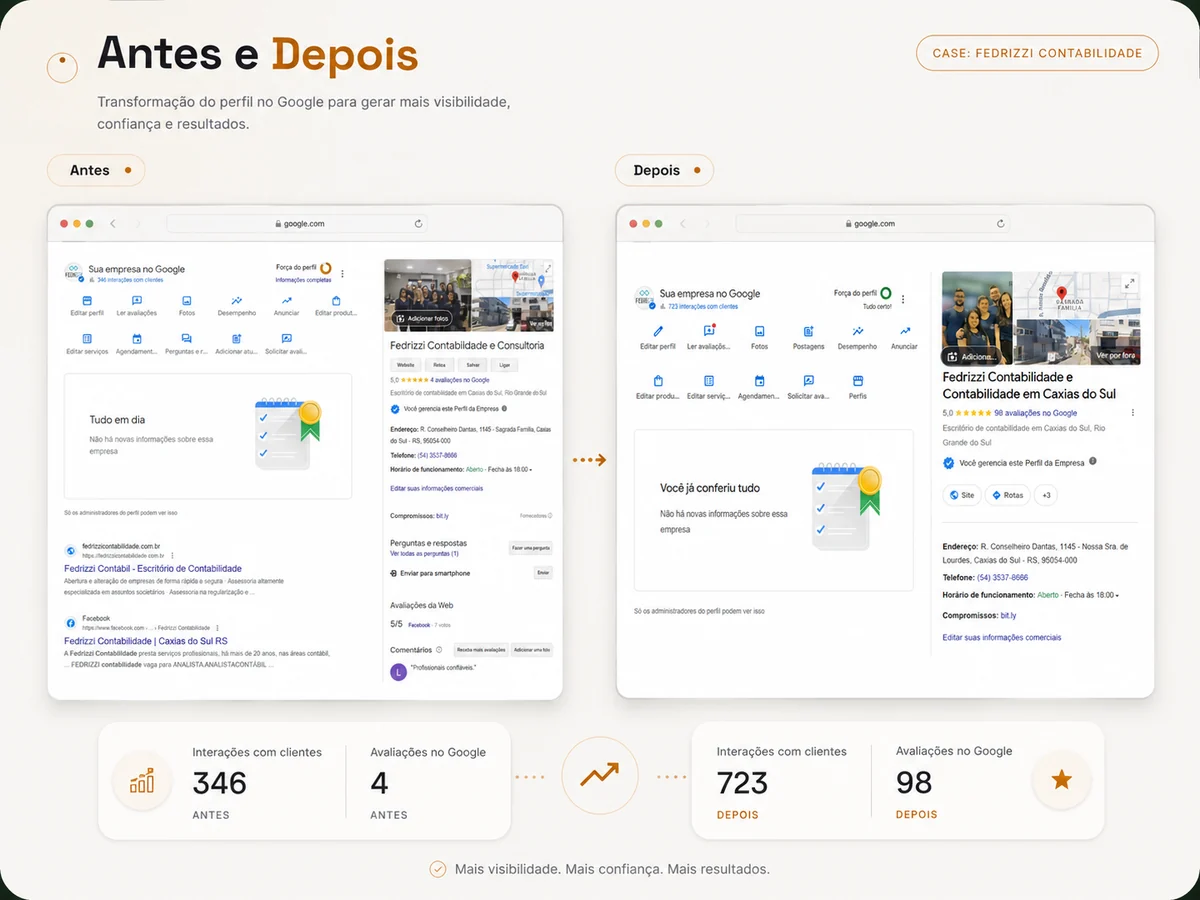The image size is (1200, 900).
Task: Click Adicionar atualização icon in Antes window
Action: click(237, 339)
